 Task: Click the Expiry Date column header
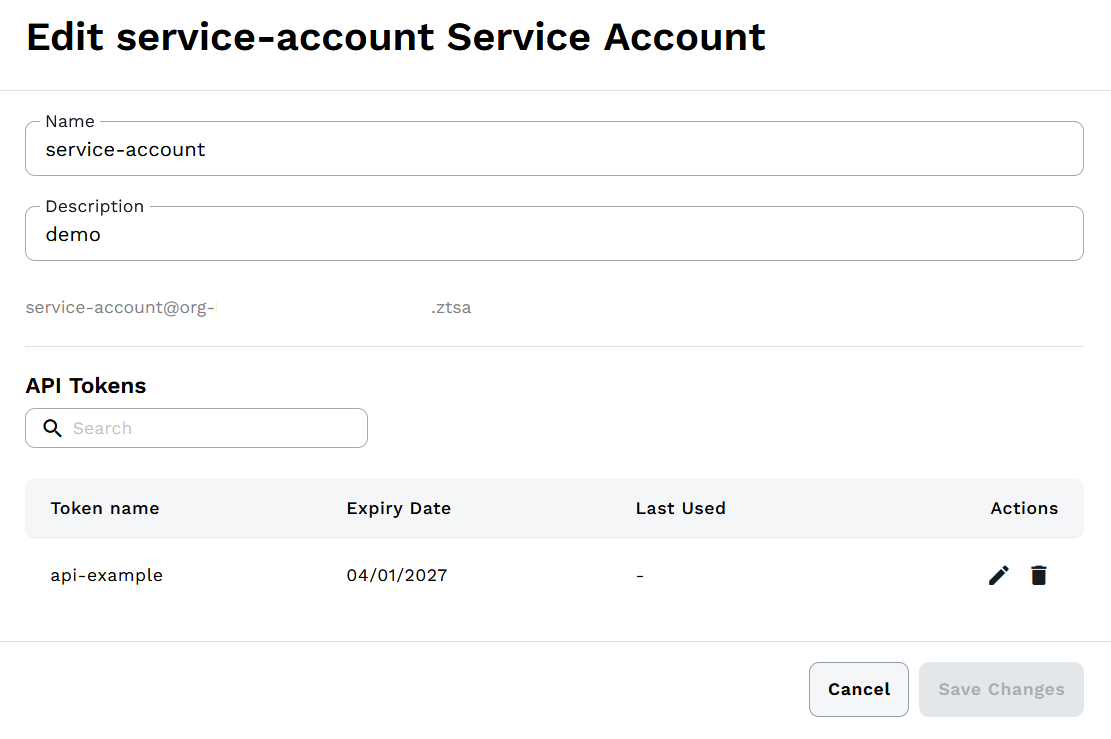[398, 508]
